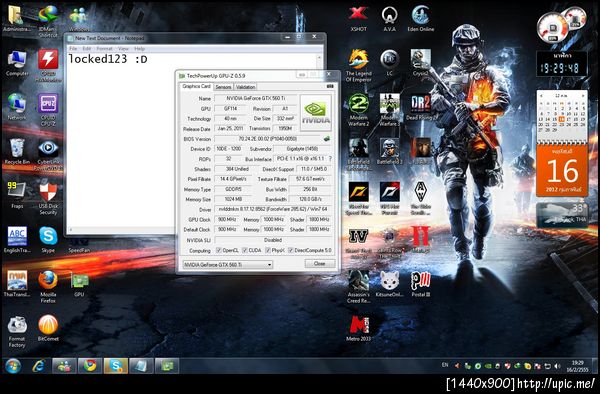The image size is (600, 394).
Task: Click the weather gadget showing 33°
Action: tap(562, 215)
